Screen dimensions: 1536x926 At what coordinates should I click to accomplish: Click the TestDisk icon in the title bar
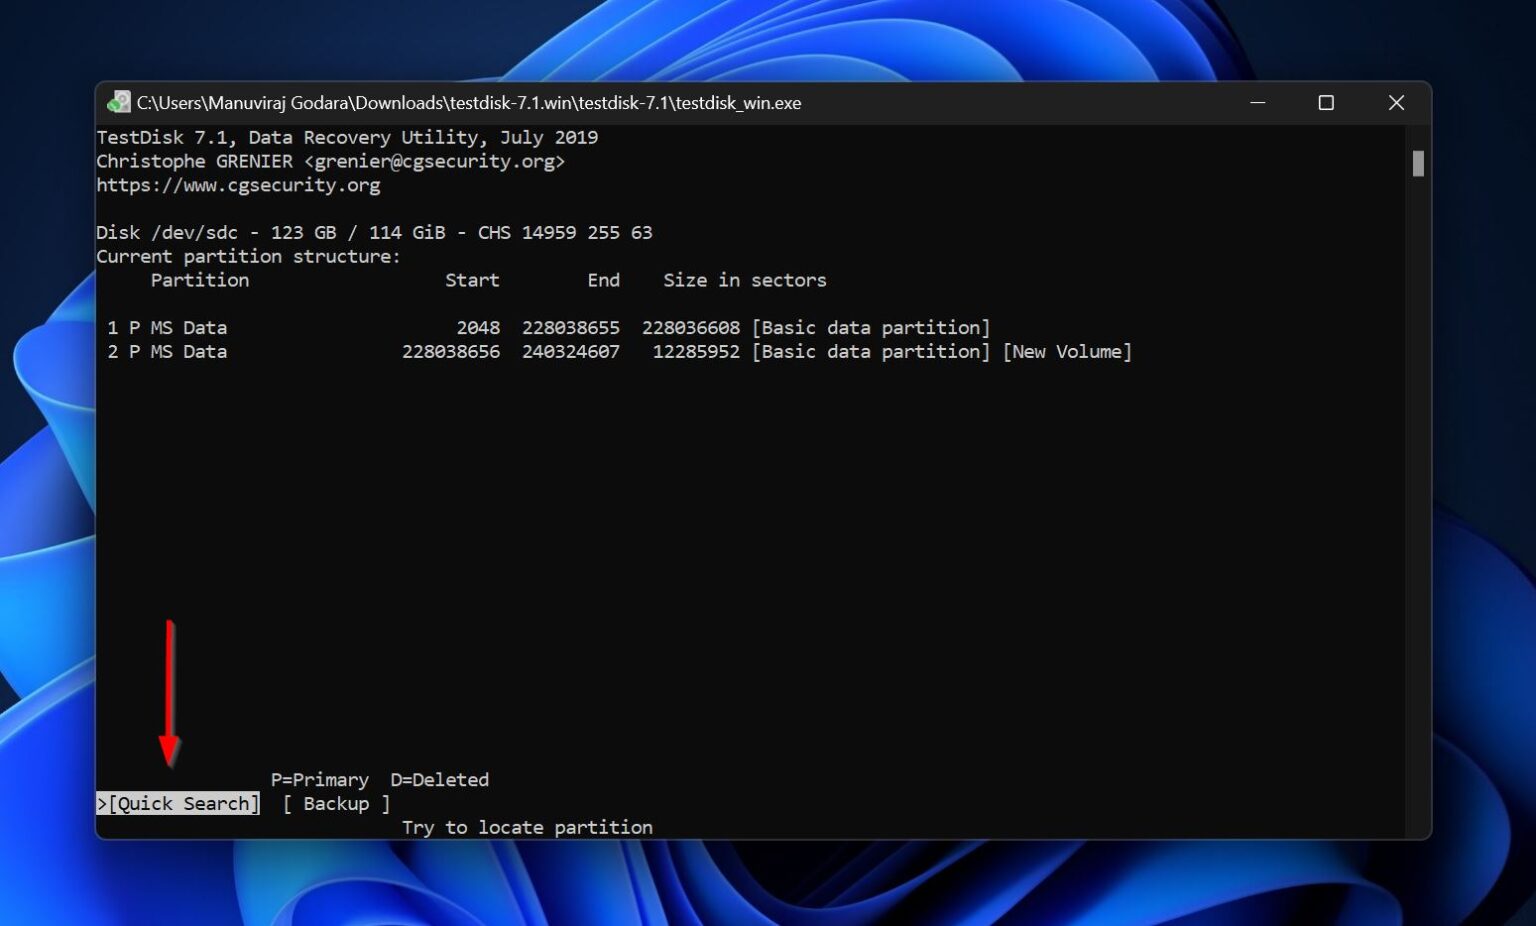click(117, 102)
